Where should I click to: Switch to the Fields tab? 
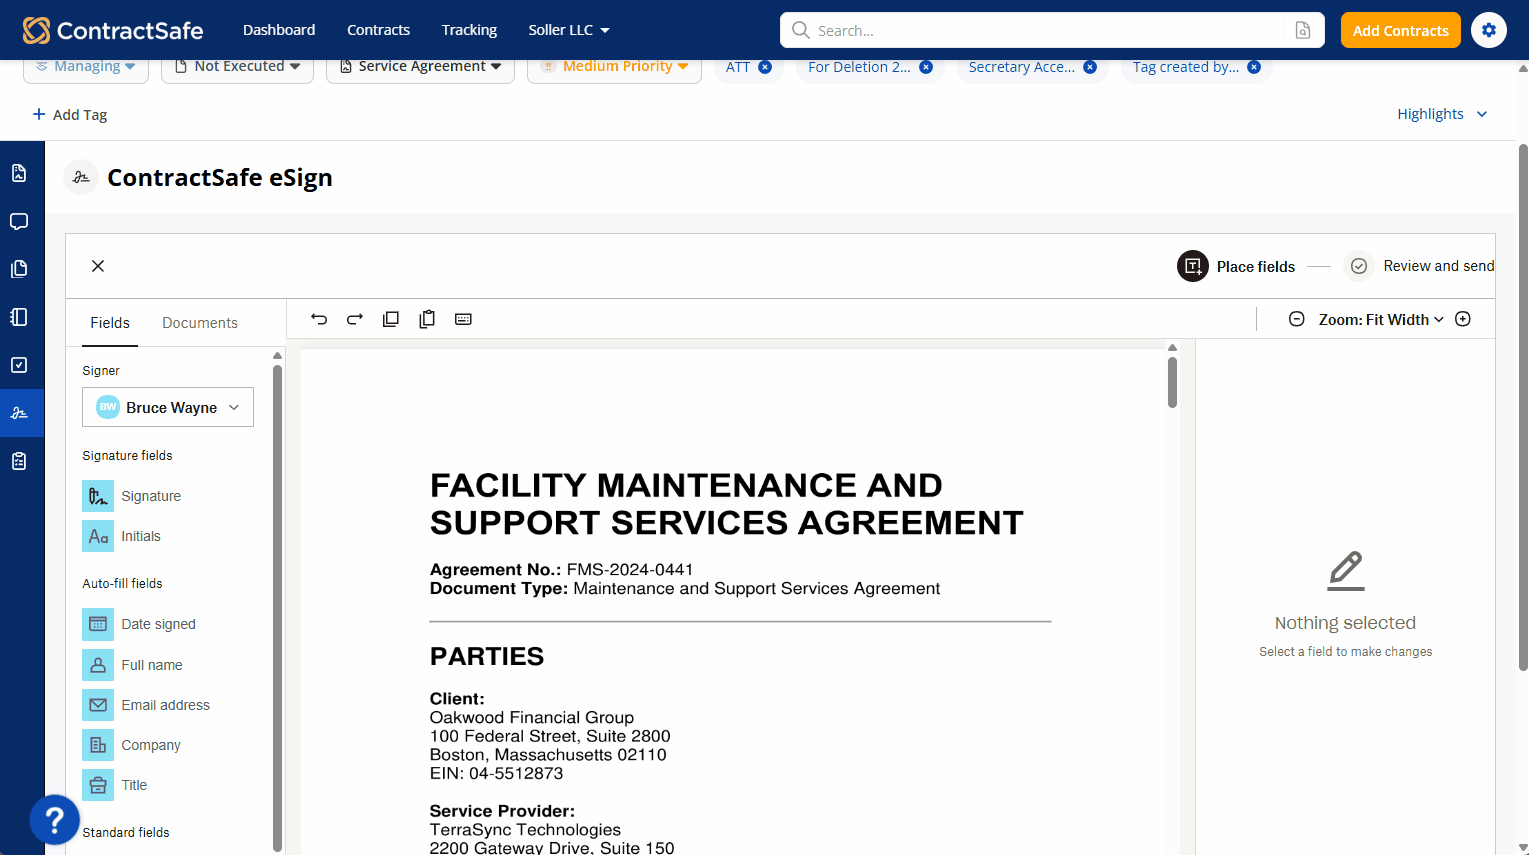(110, 323)
